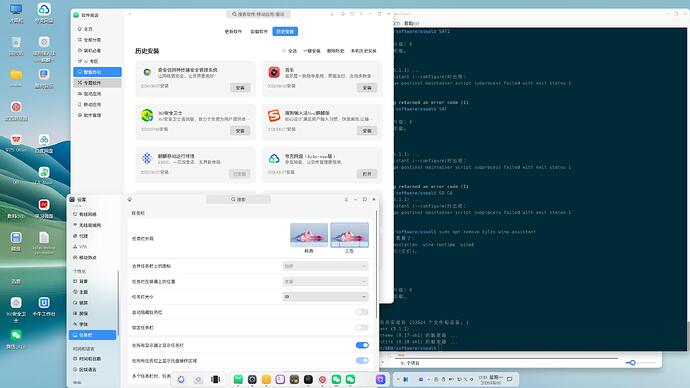
Task: Click the home icon atop the Settings window
Action: pos(129,199)
